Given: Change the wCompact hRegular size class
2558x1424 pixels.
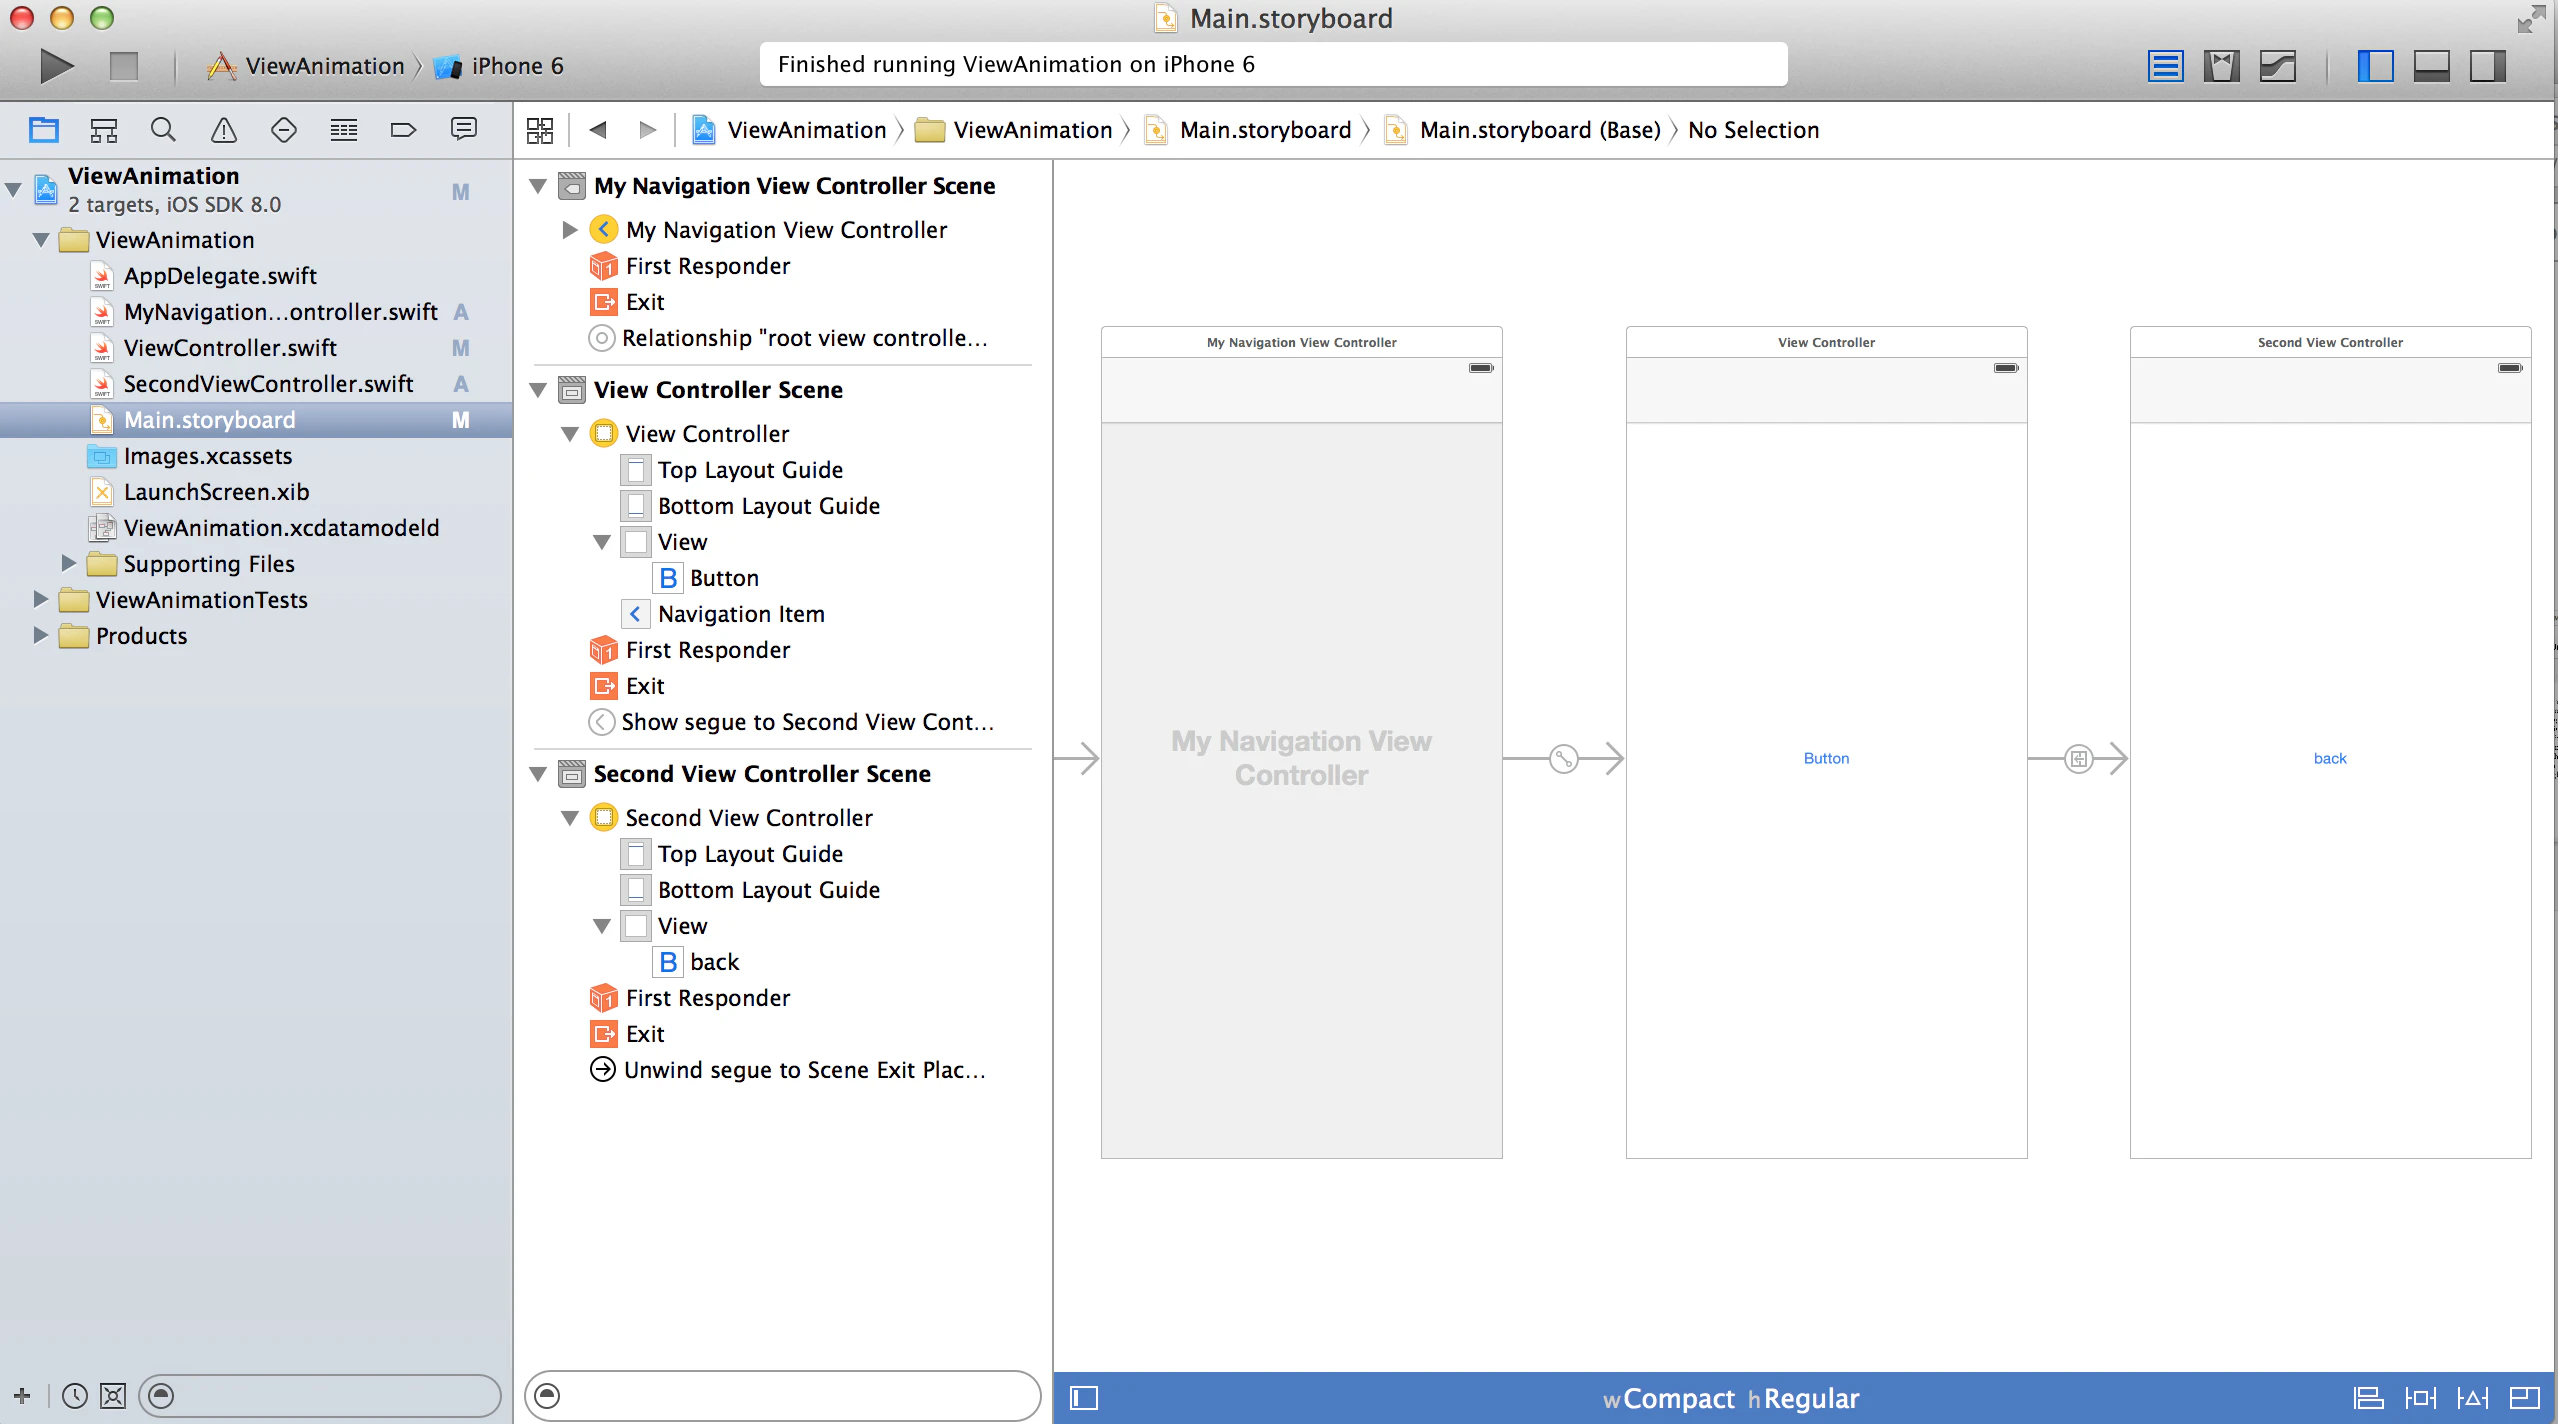Looking at the screenshot, I should point(1731,1398).
